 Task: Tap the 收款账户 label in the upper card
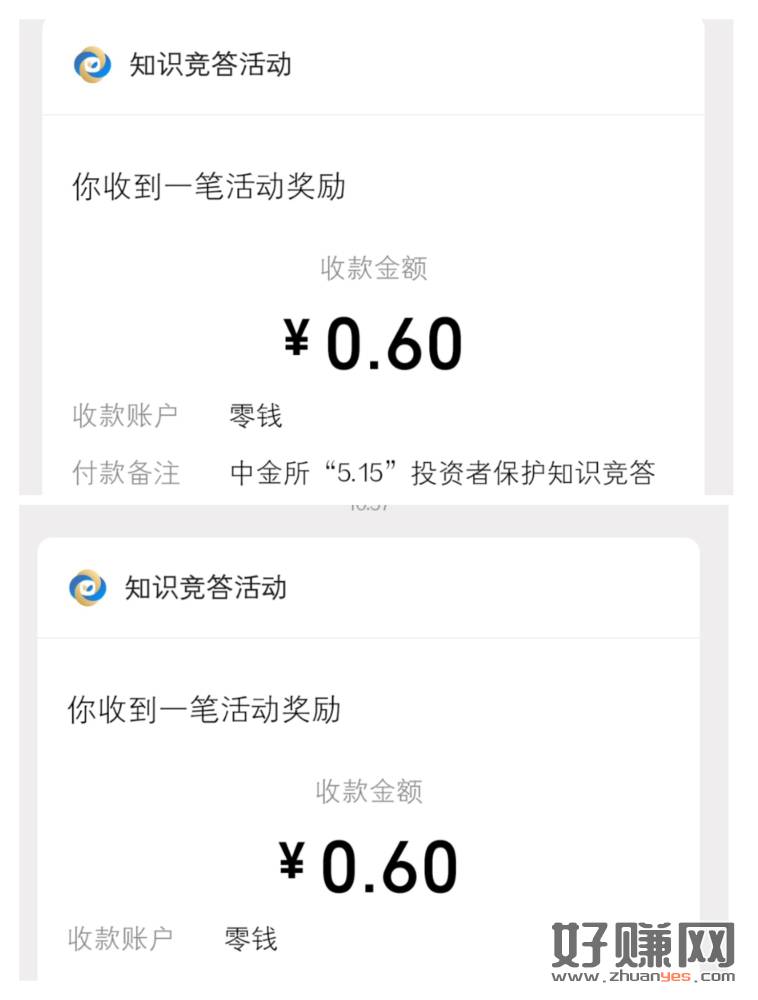[x=125, y=416]
